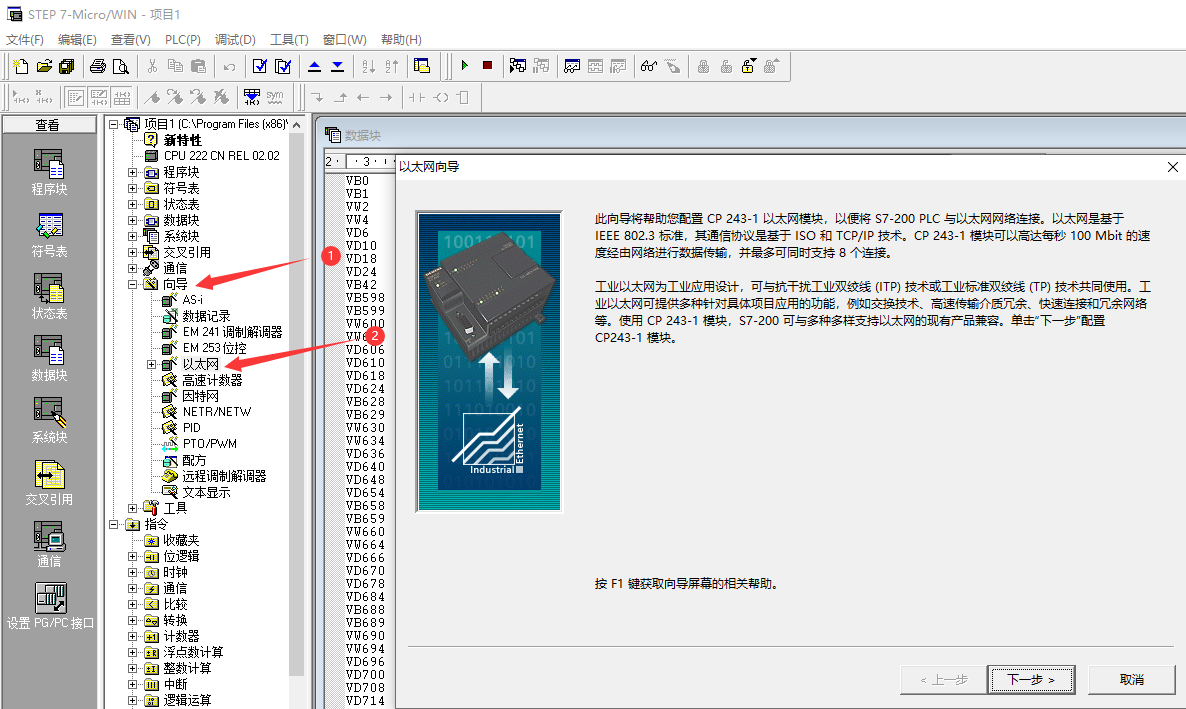Click the red STOP icon
This screenshot has width=1186, height=709.
[487, 66]
